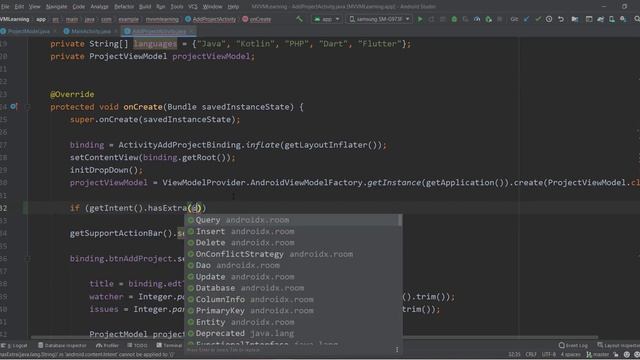Screen dimensions: 640x360
Task: Open Project Structure folder icon in toolbar
Action: [575, 19]
